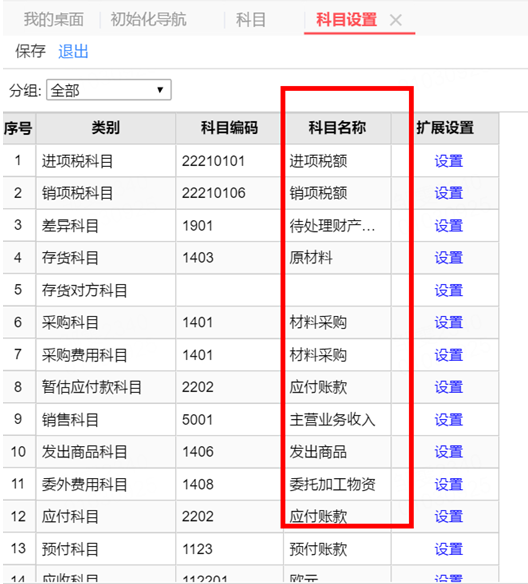The height and width of the screenshot is (584, 528).
Task: Click the 保存 button
Action: 30,51
